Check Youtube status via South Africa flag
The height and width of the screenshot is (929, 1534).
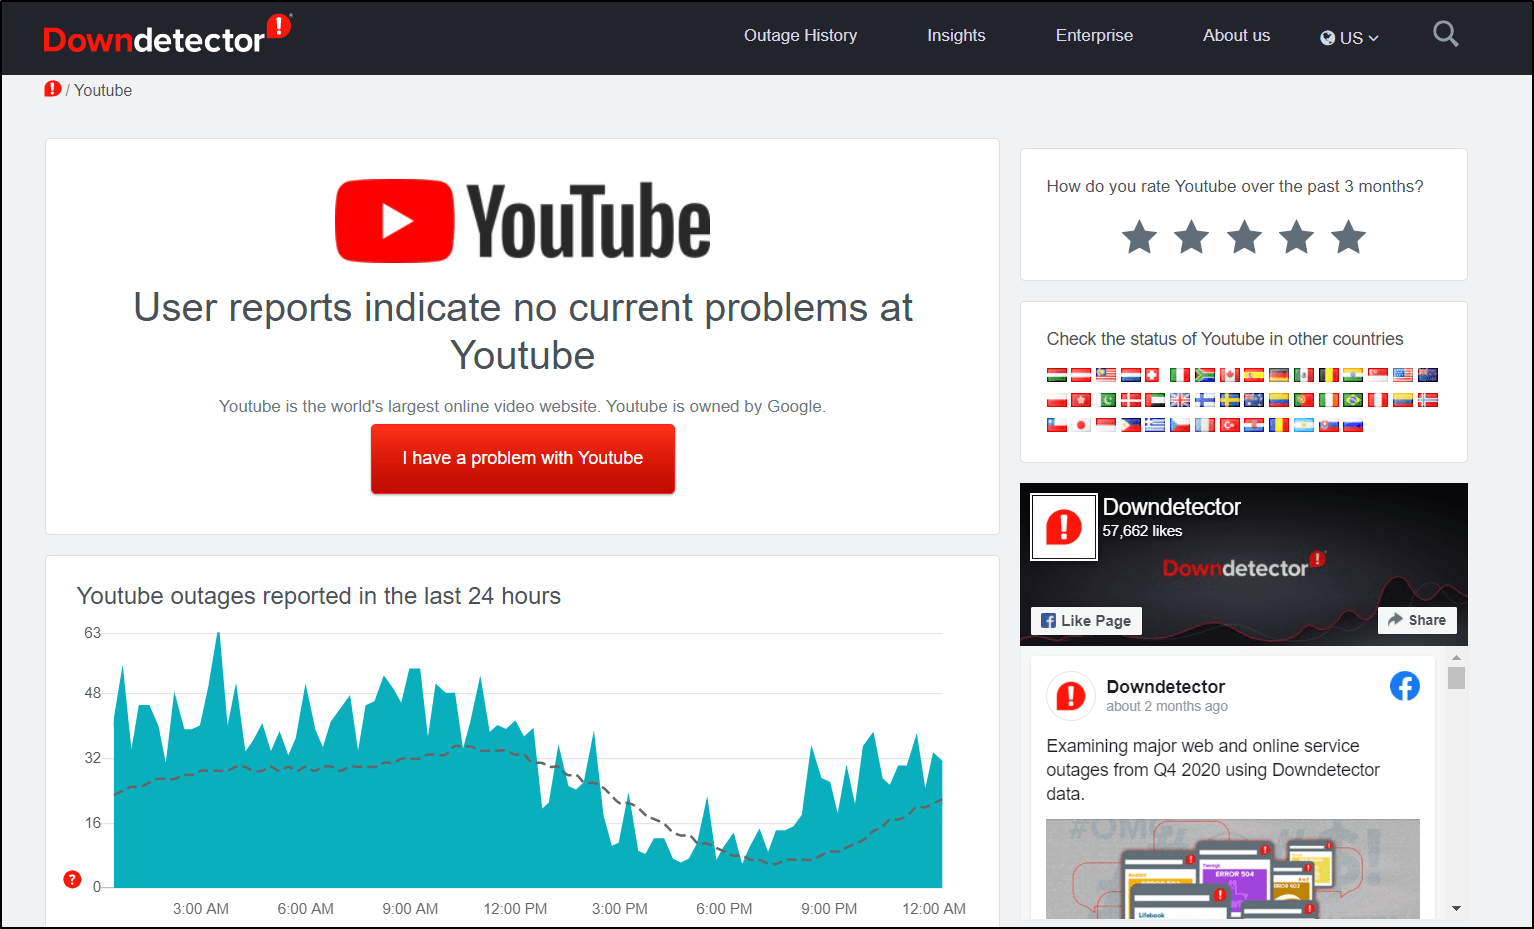tap(1205, 375)
